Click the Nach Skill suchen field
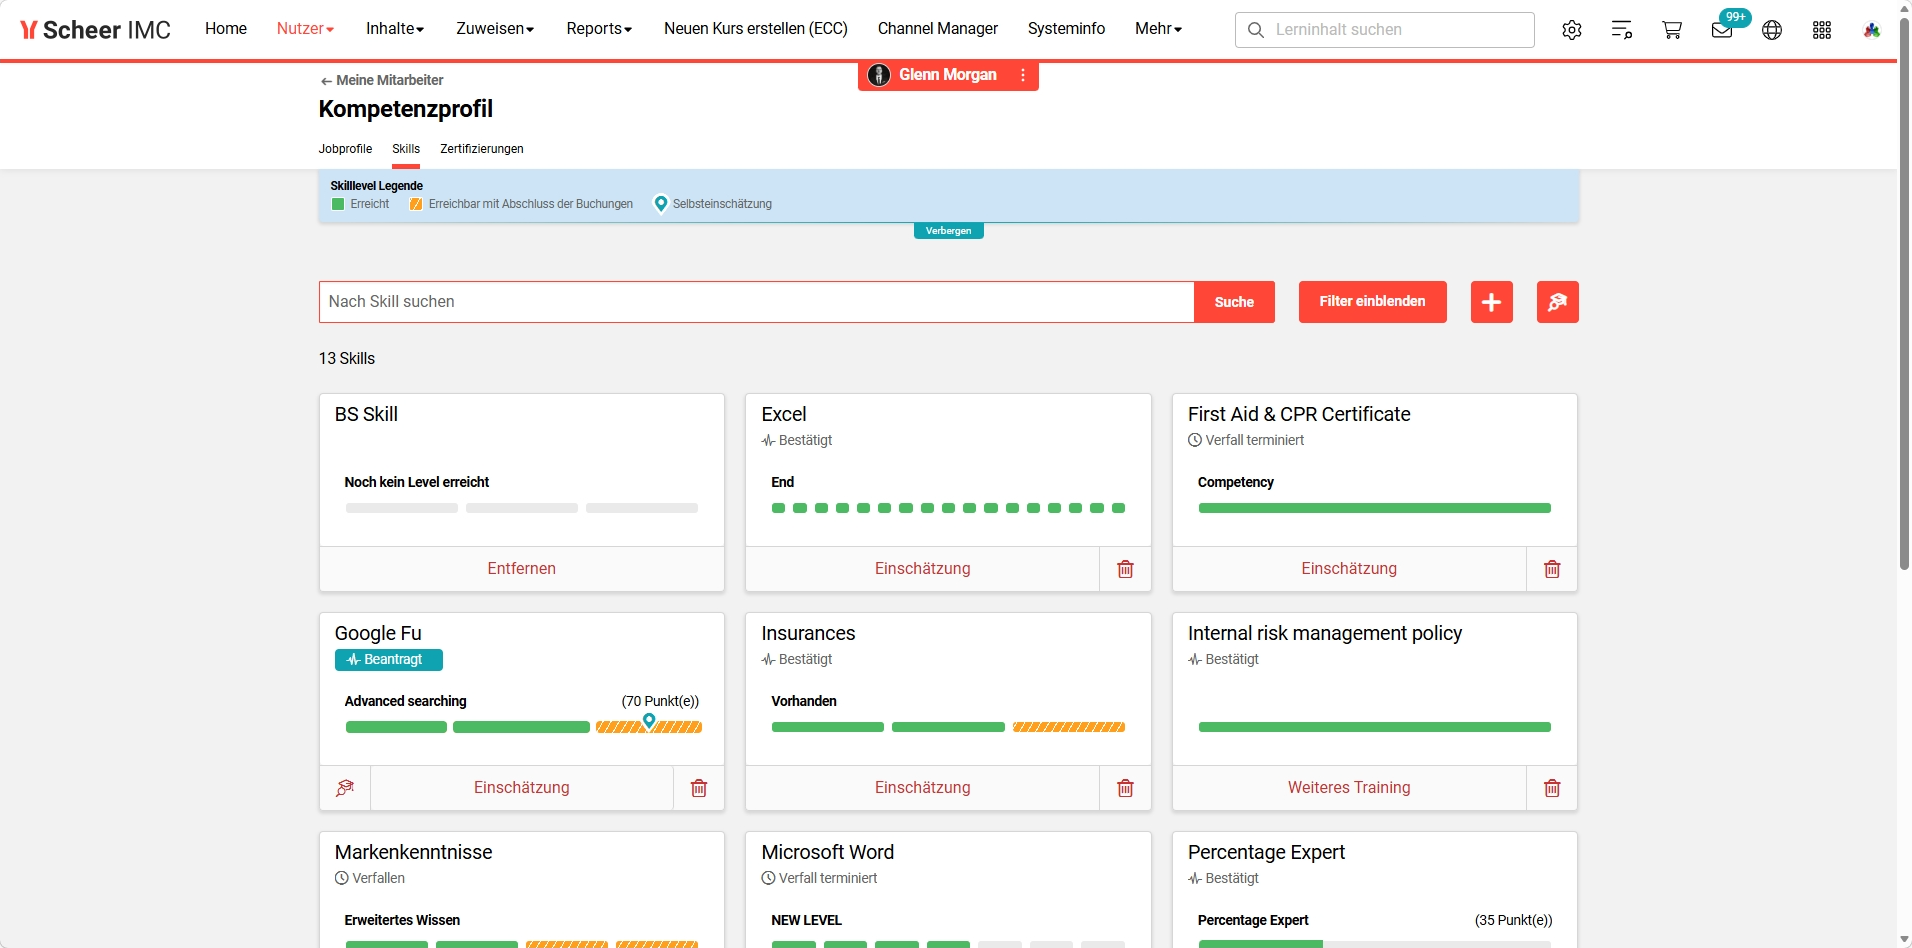 click(756, 302)
